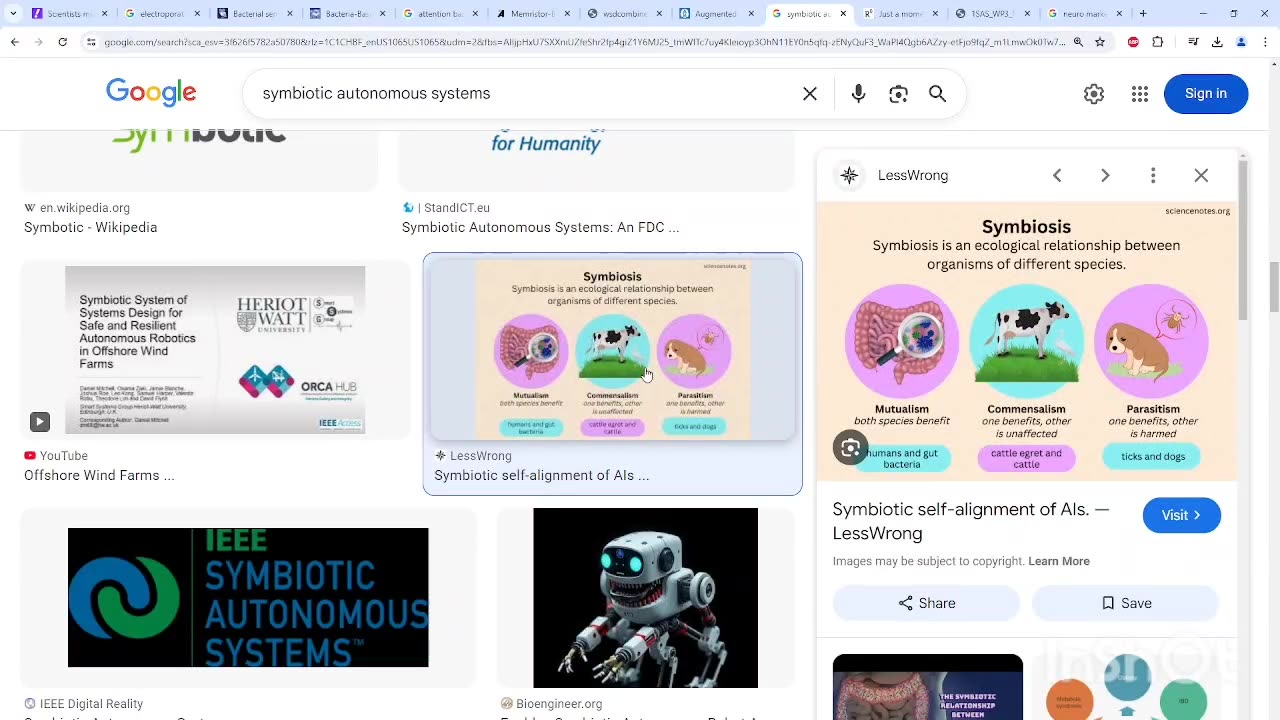Clear the search query with the X icon
1280x720 pixels.
click(x=810, y=93)
